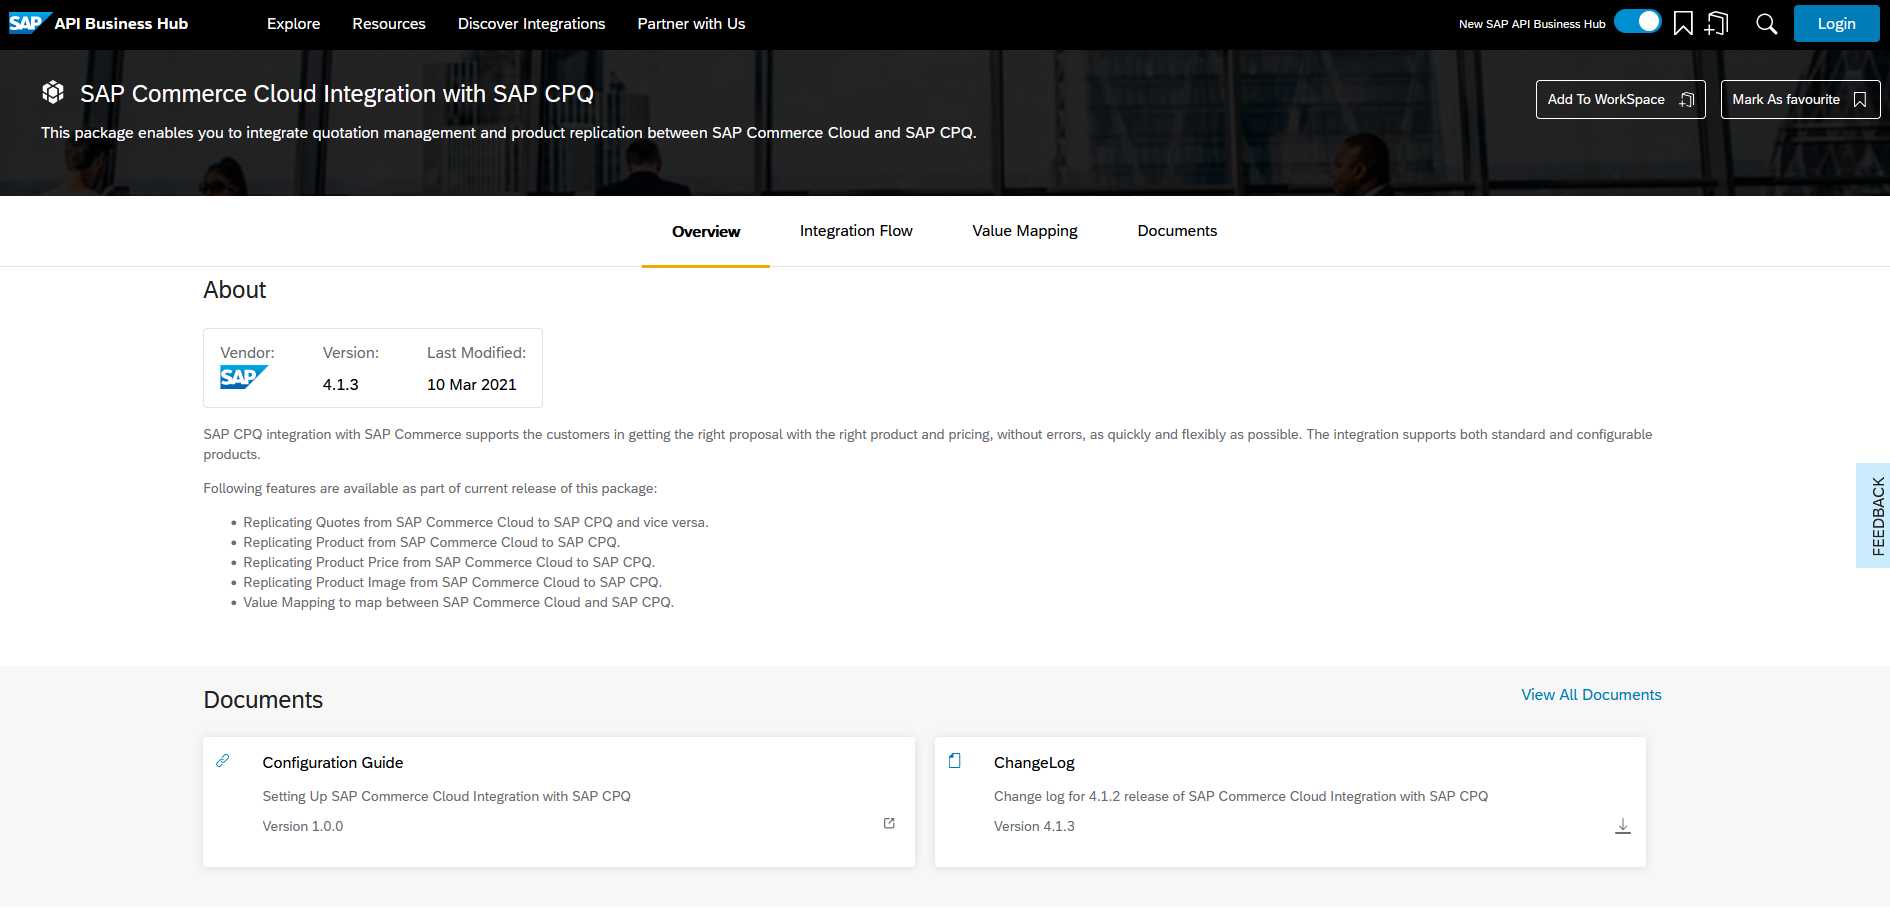Click the package cube icon beside title

click(x=53, y=93)
